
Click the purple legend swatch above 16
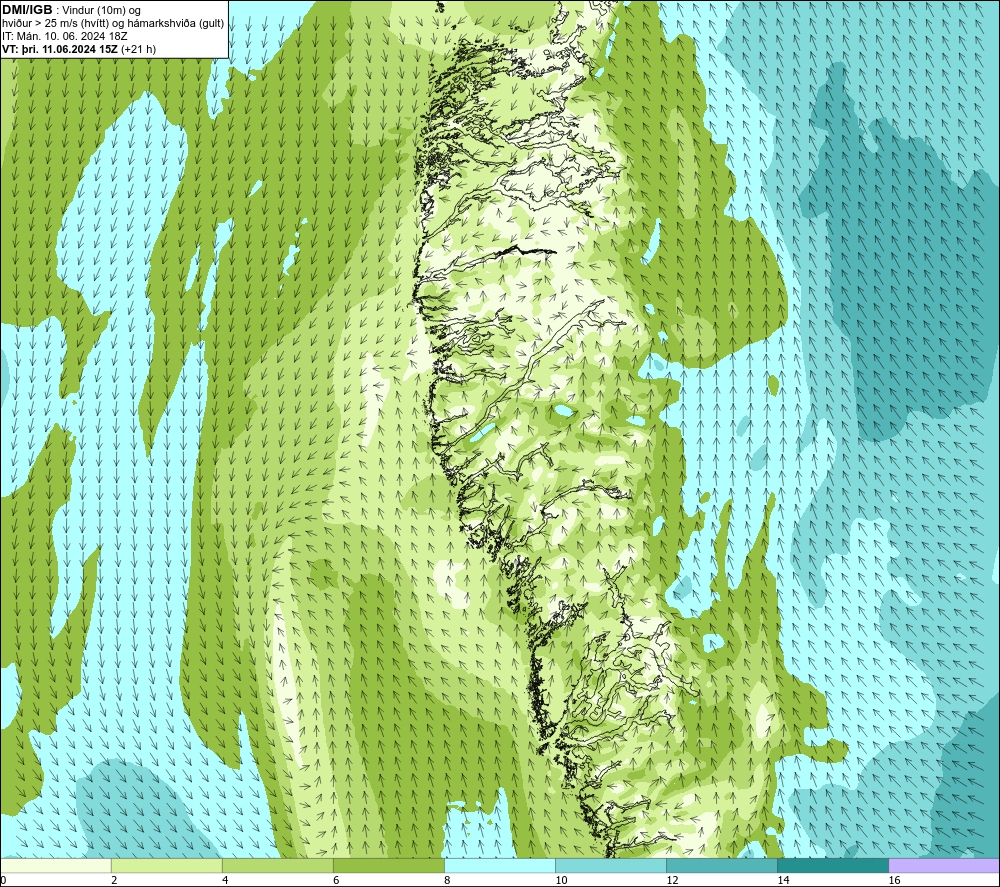click(944, 866)
